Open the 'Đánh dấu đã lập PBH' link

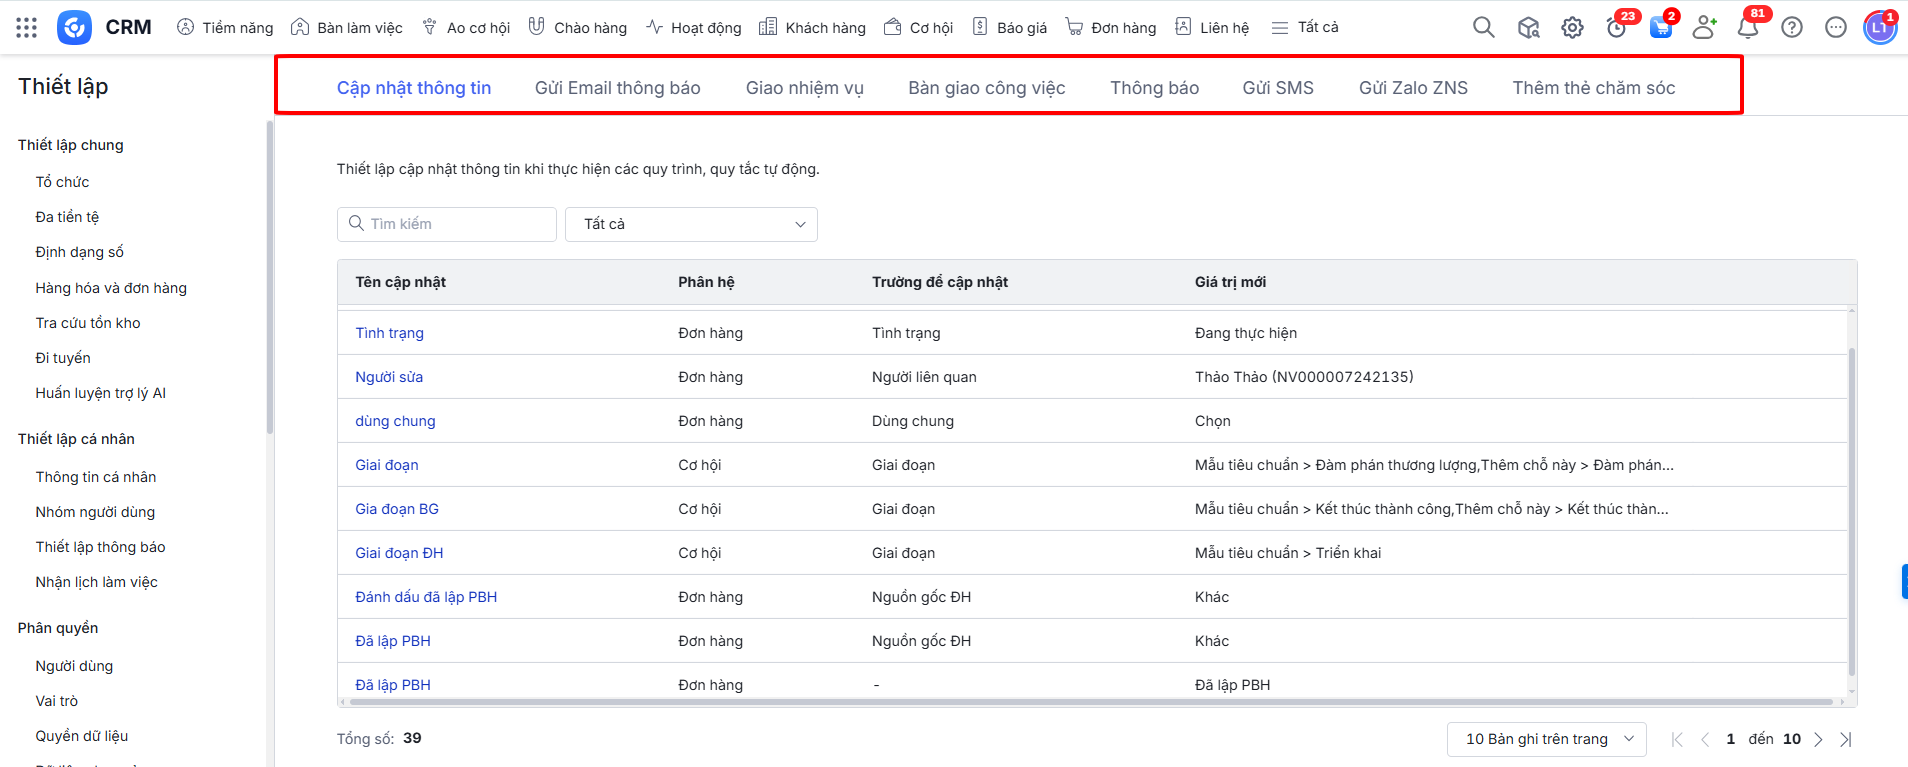(x=426, y=597)
